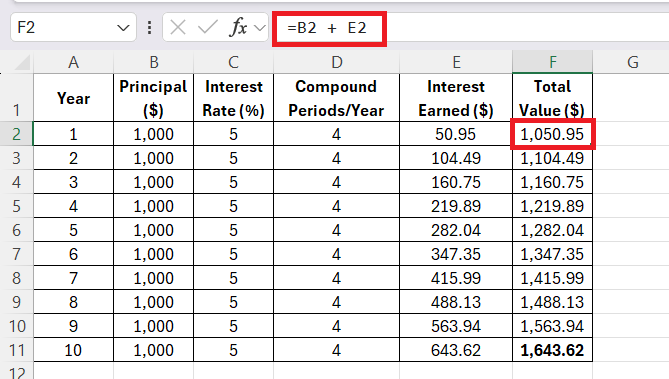The image size is (669, 379).
Task: Select column D header
Action: click(337, 62)
